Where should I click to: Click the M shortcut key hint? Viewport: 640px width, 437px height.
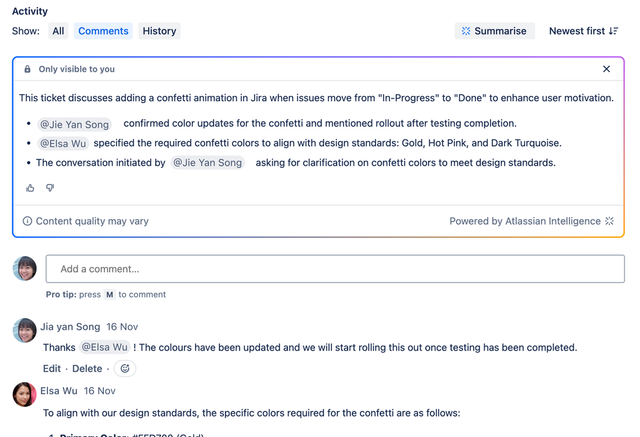[109, 295]
